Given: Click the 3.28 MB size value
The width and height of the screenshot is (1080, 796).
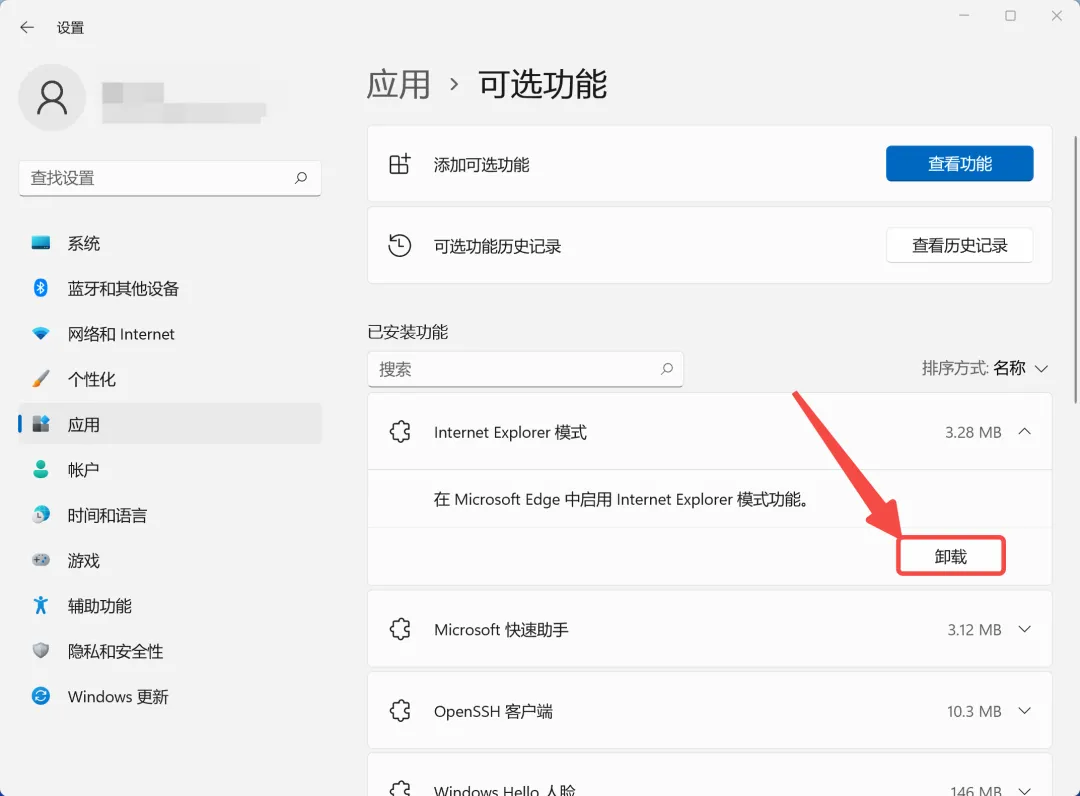Looking at the screenshot, I should [x=973, y=432].
